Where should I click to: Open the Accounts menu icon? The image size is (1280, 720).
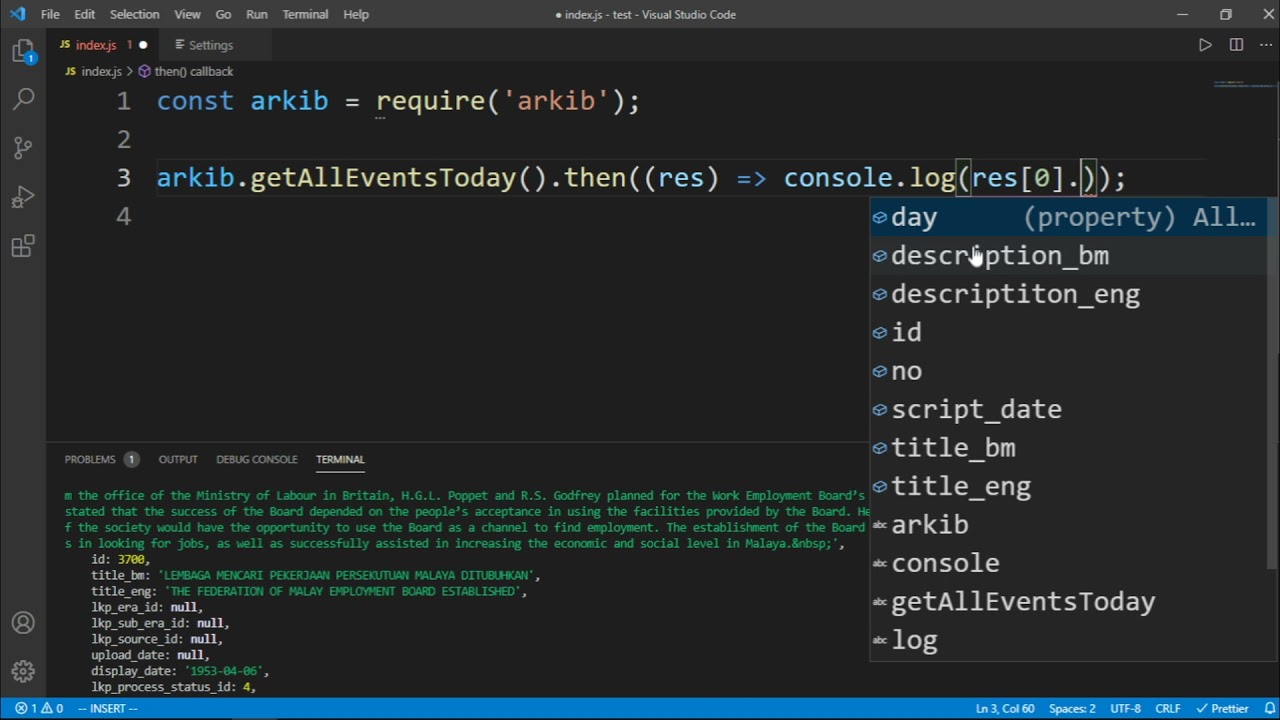23,623
